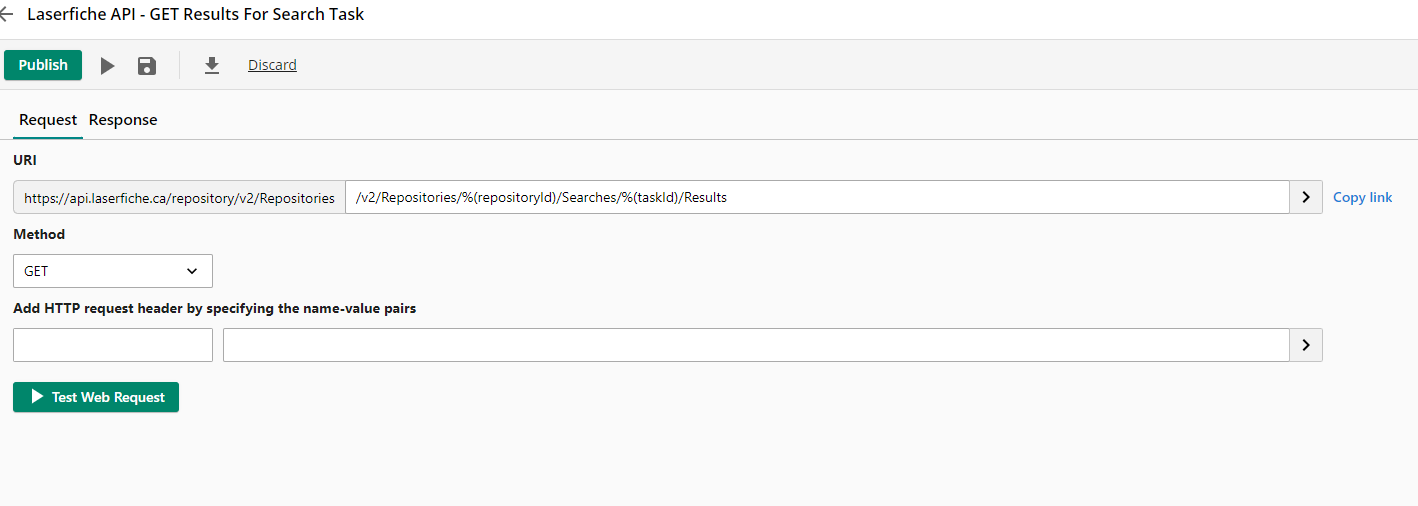Focus the HTTP header name input box
This screenshot has height=506, width=1418.
pos(113,345)
